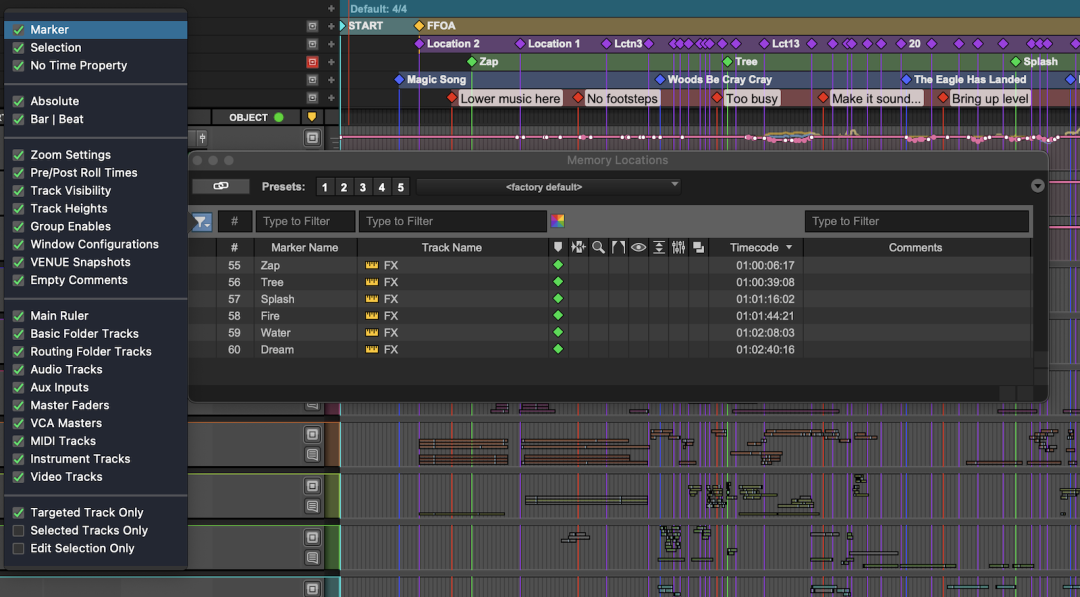Uncheck the Zoom Settings checkbox
Image resolution: width=1080 pixels, height=597 pixels.
[19, 155]
